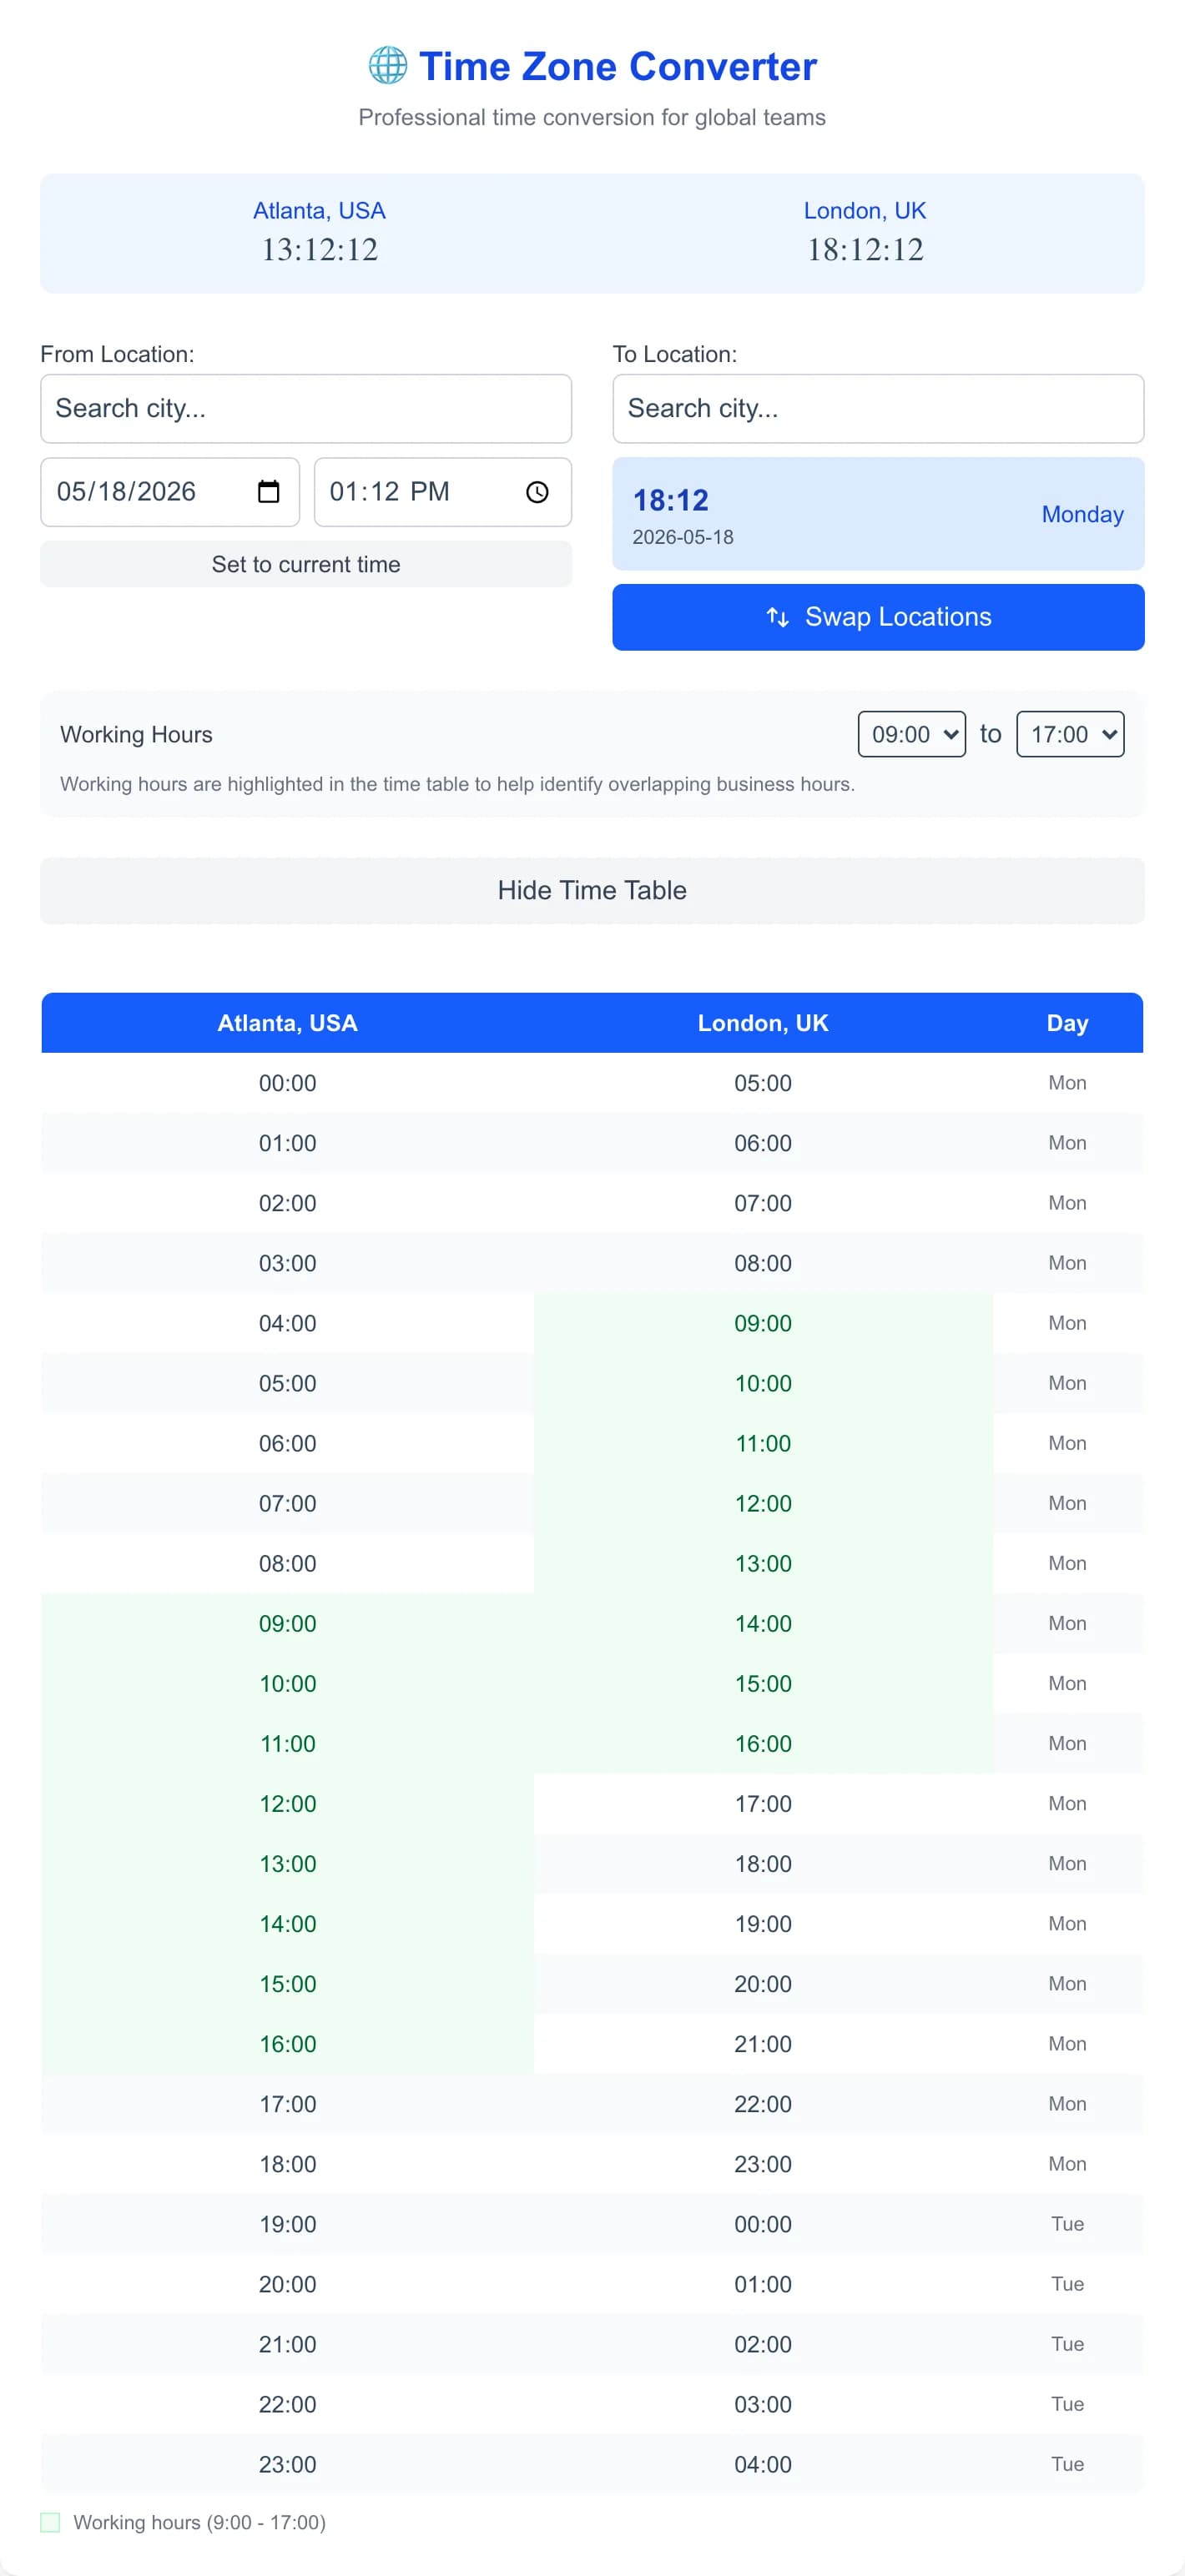
Task: Focus the From Location search city field
Action: [x=306, y=408]
